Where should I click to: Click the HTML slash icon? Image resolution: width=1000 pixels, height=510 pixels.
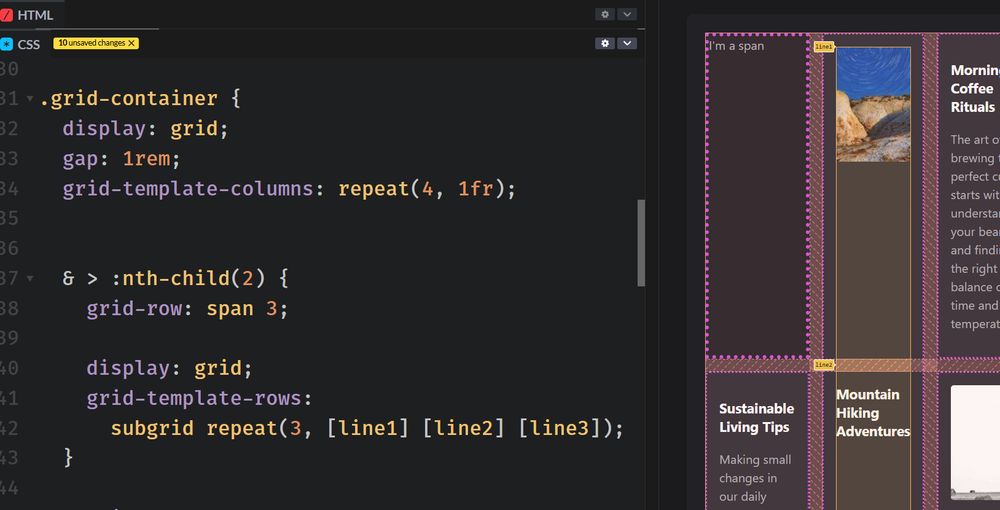click(6, 15)
